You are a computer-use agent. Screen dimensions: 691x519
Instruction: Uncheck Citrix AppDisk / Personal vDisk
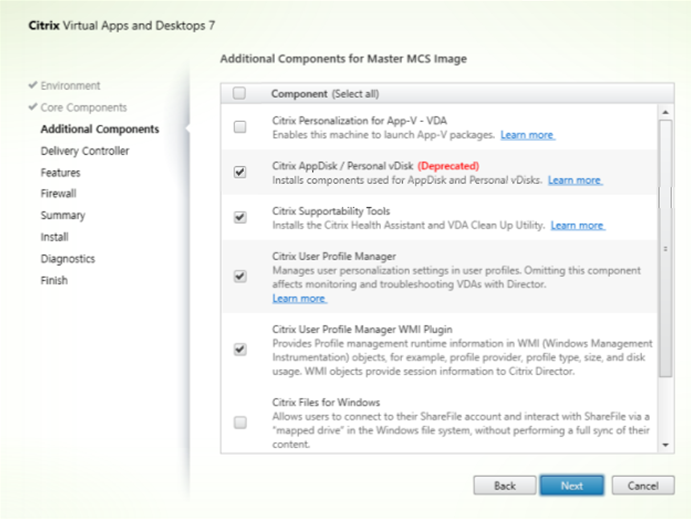point(240,172)
